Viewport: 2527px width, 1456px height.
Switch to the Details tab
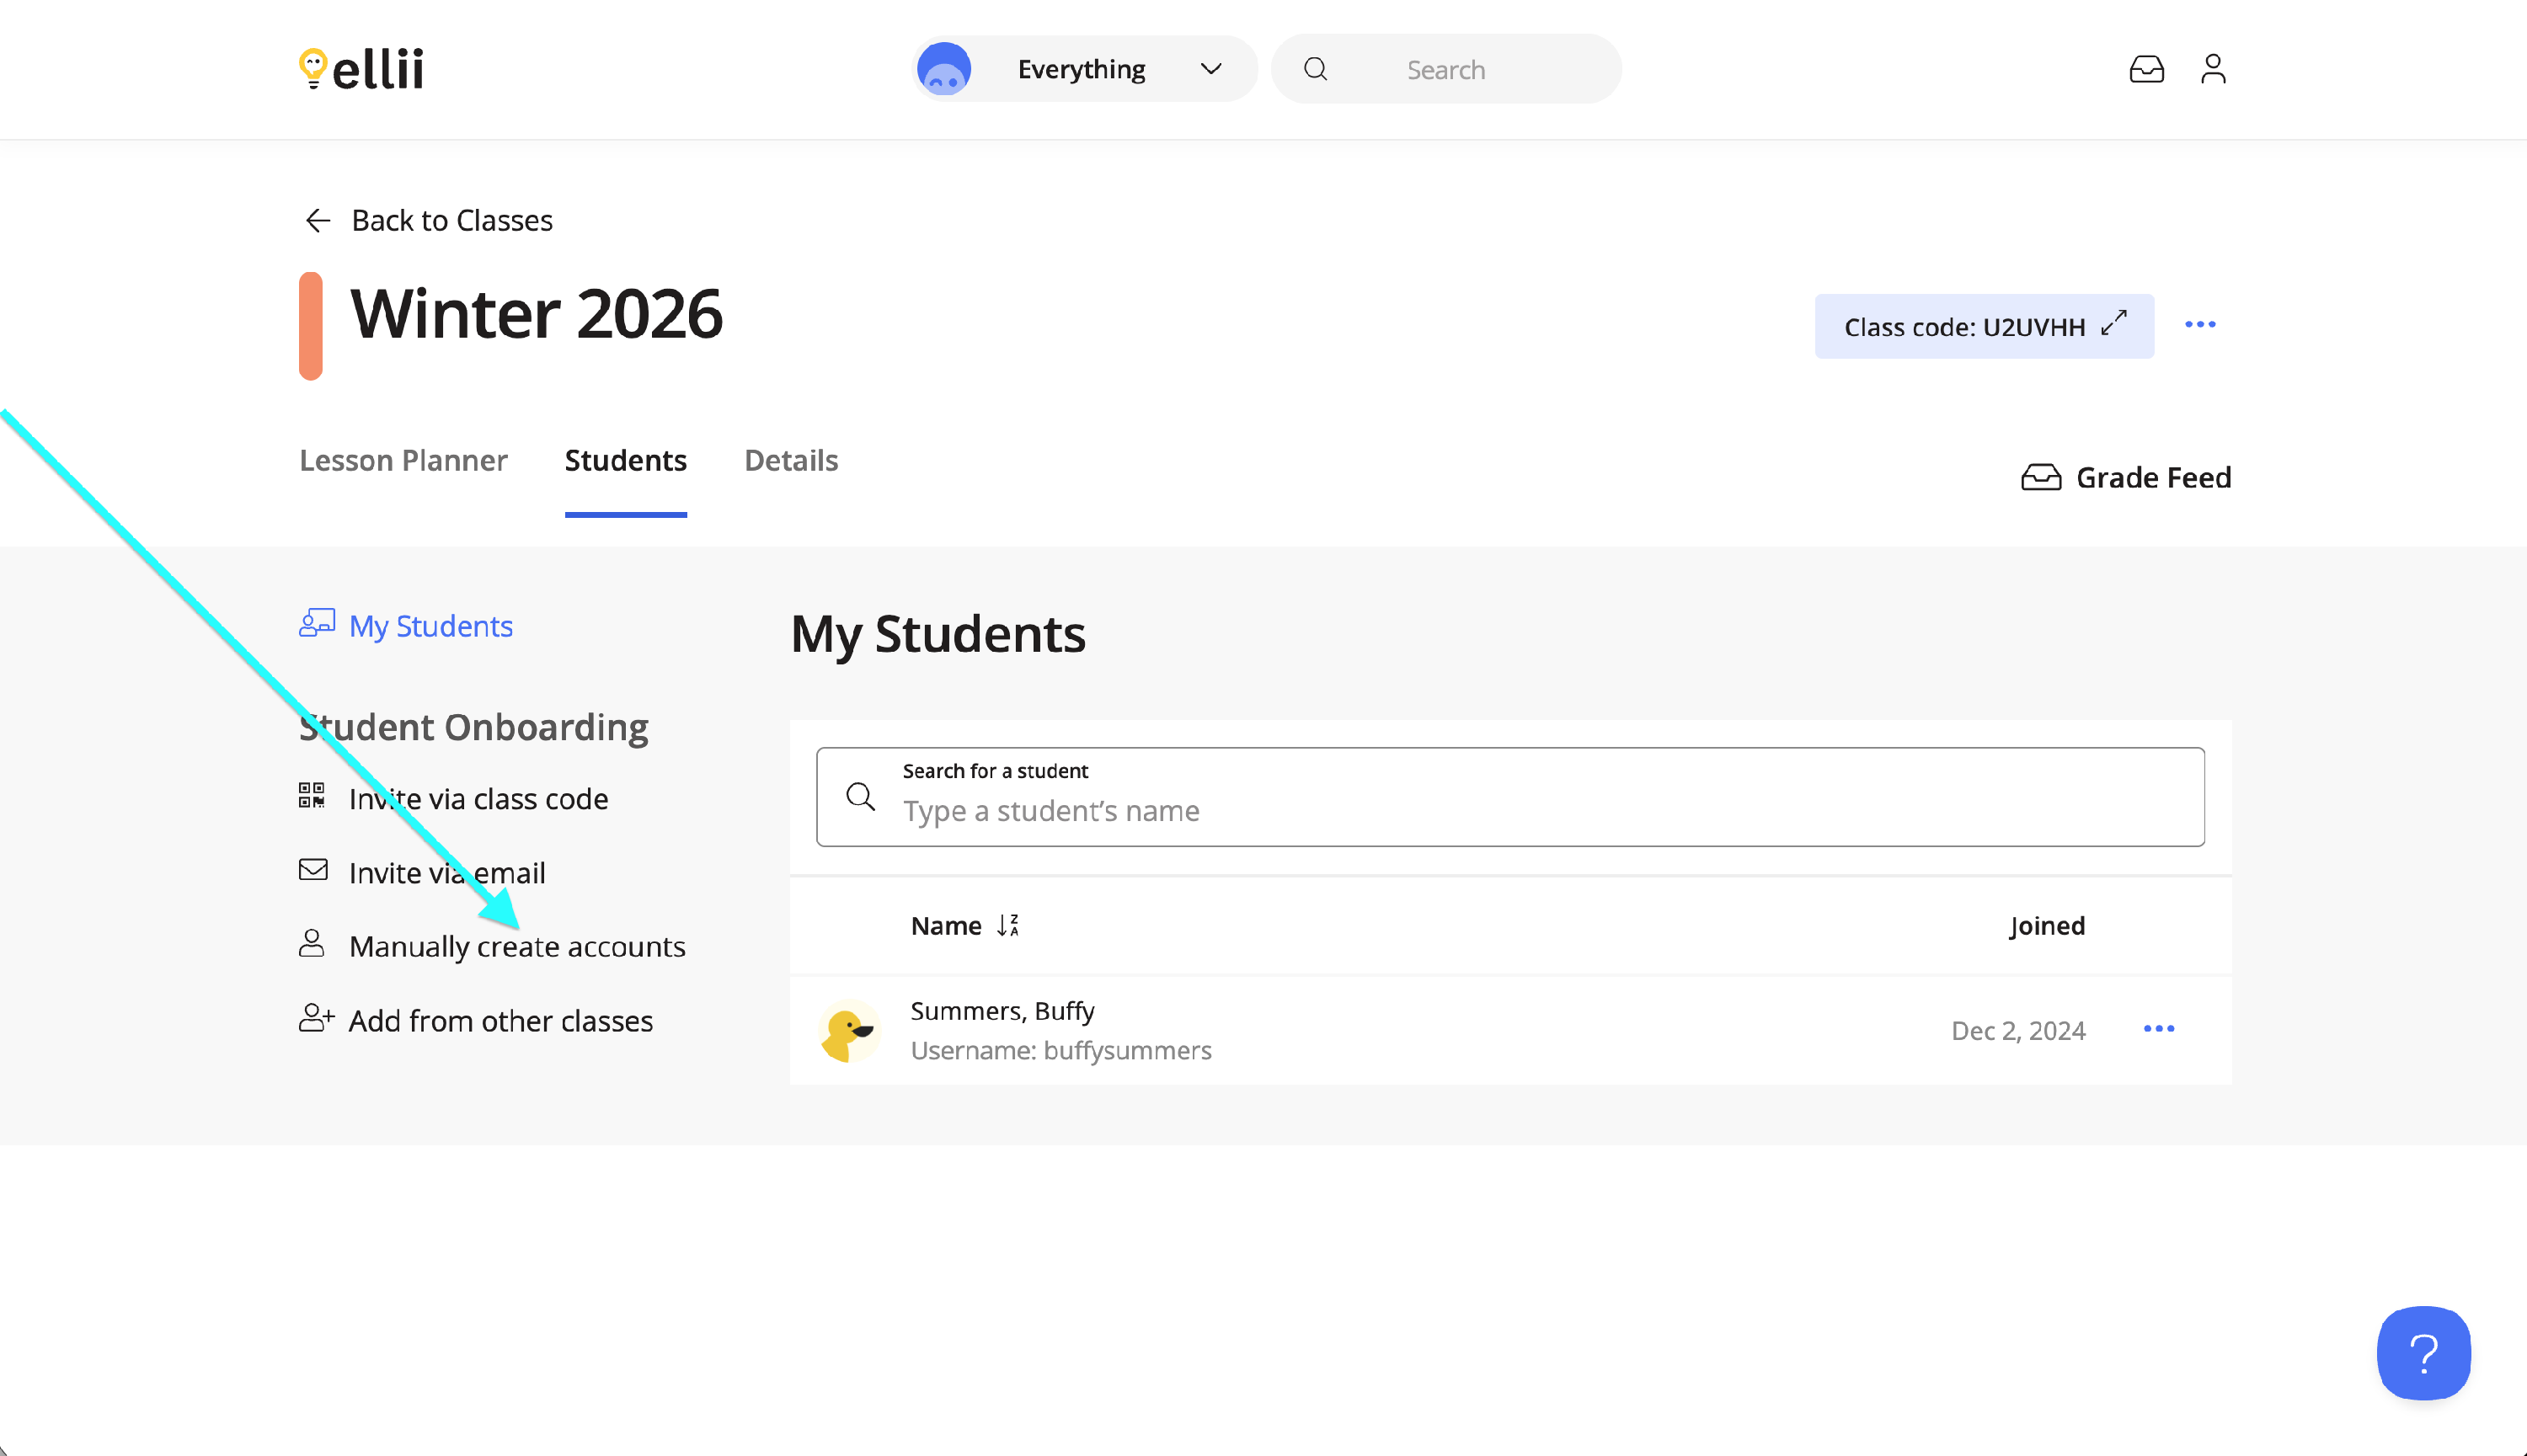pyautogui.click(x=791, y=460)
